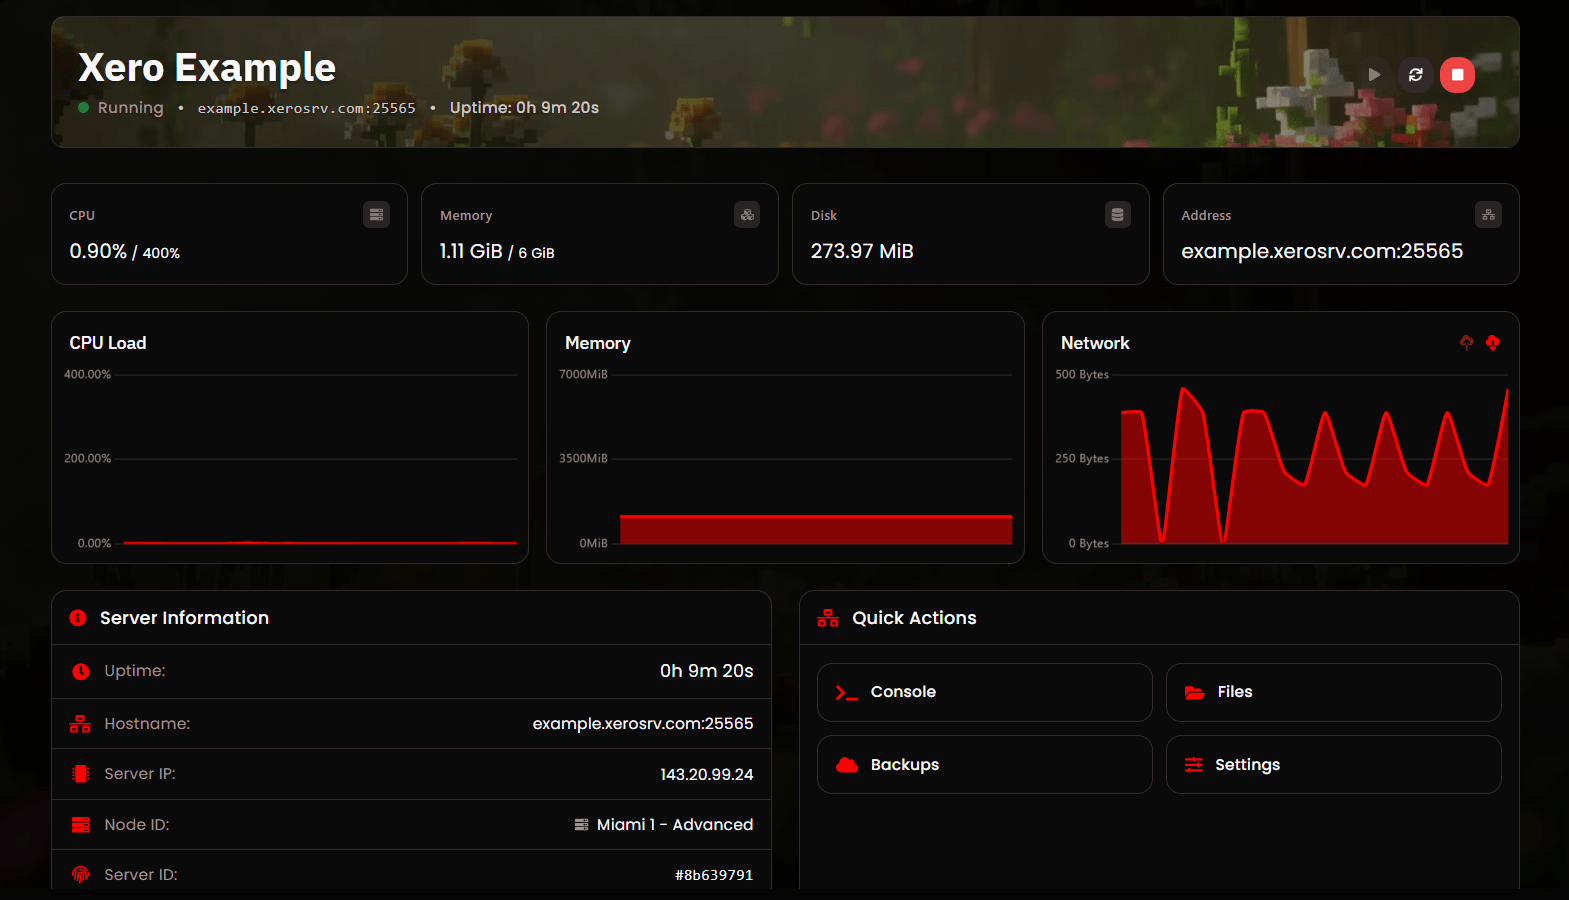1569x900 pixels.
Task: Click the Hostname network icon
Action: click(x=80, y=724)
